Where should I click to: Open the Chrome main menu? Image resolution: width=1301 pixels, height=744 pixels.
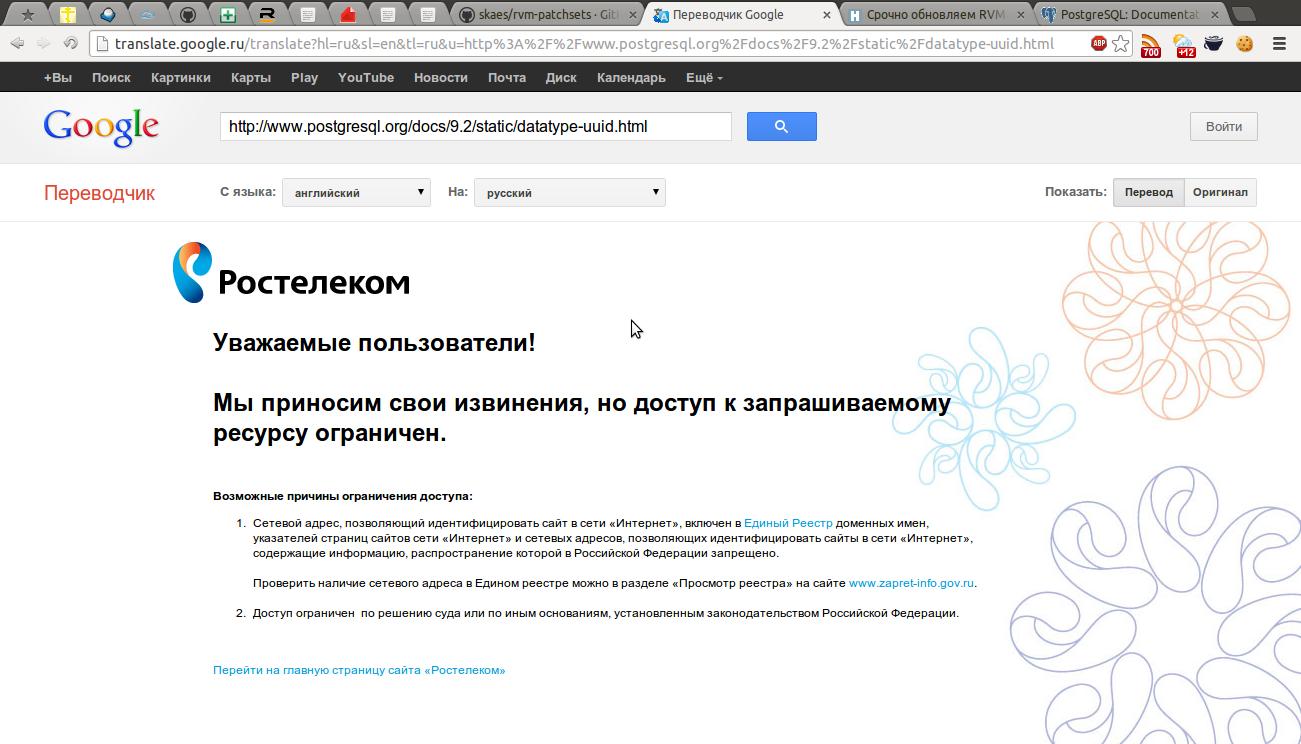click(1279, 44)
